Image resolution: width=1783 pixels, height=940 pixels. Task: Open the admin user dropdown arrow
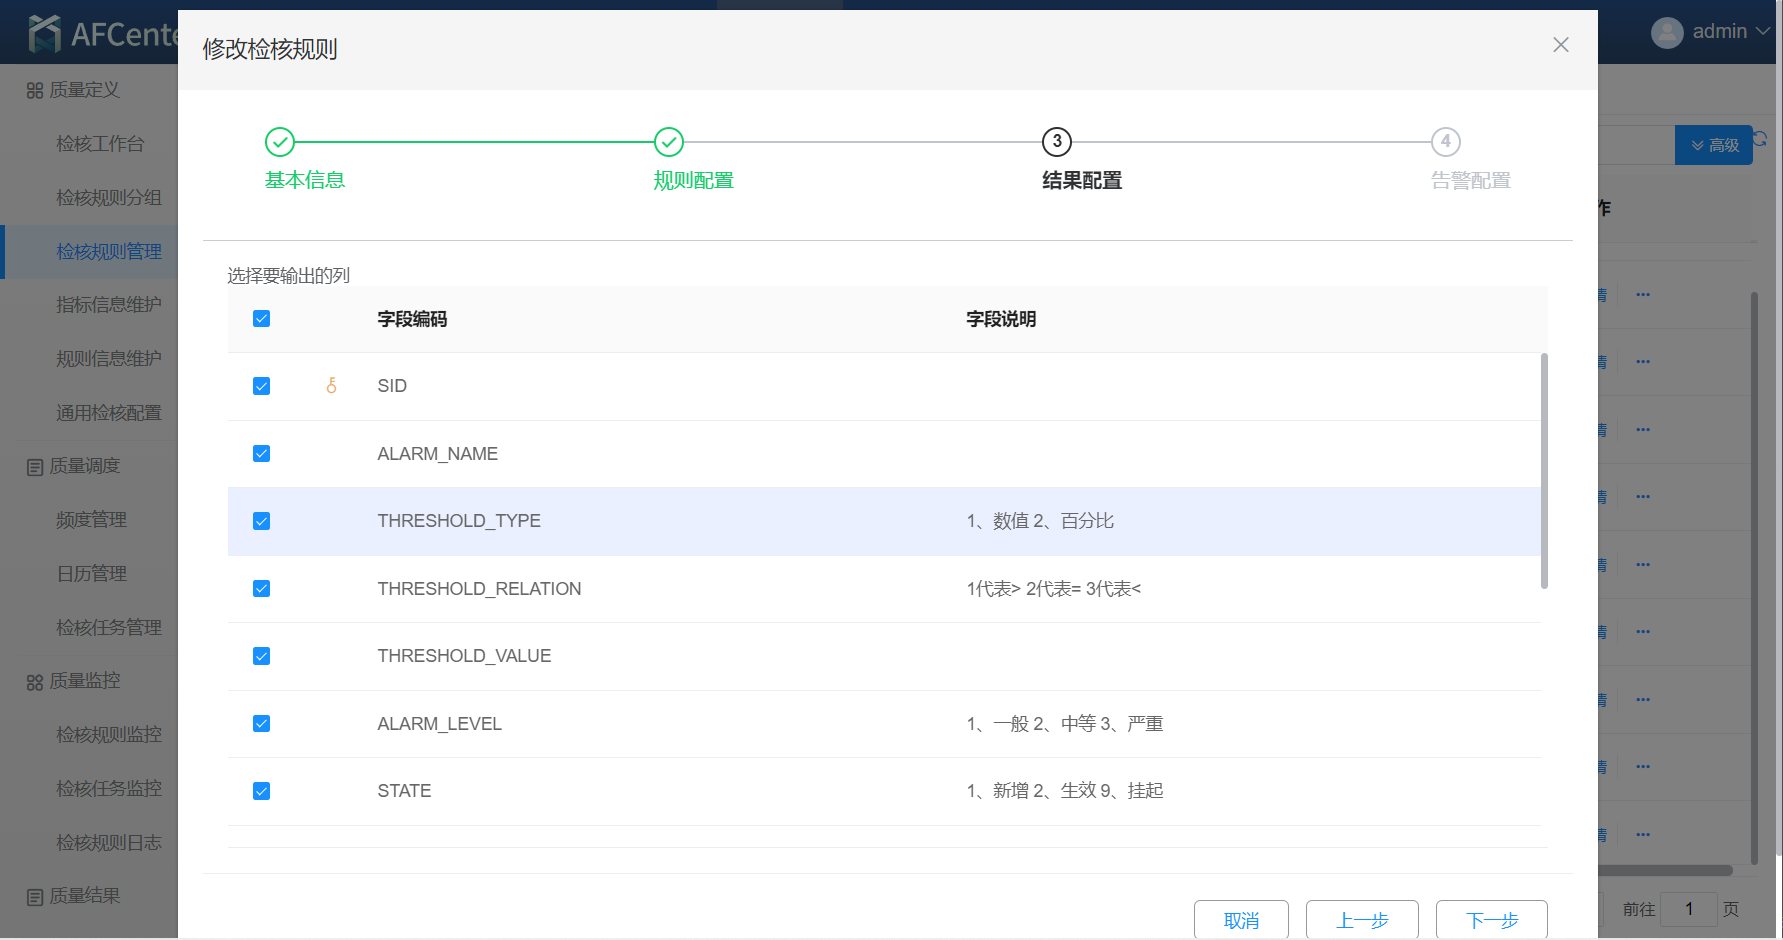pyautogui.click(x=1763, y=32)
